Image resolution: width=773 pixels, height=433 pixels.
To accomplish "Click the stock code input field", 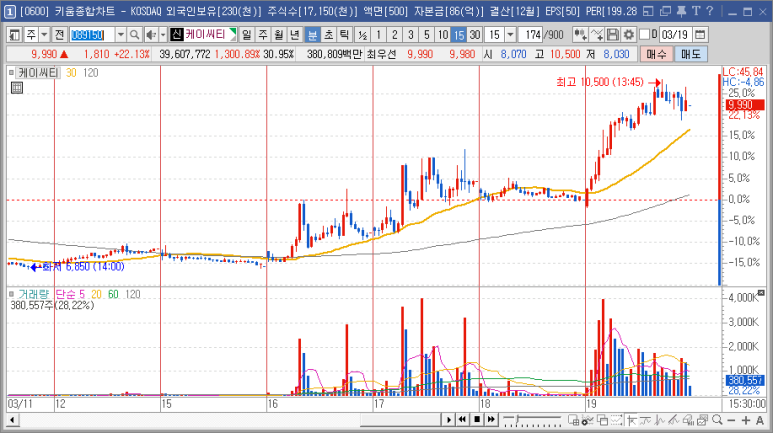I will (92, 35).
